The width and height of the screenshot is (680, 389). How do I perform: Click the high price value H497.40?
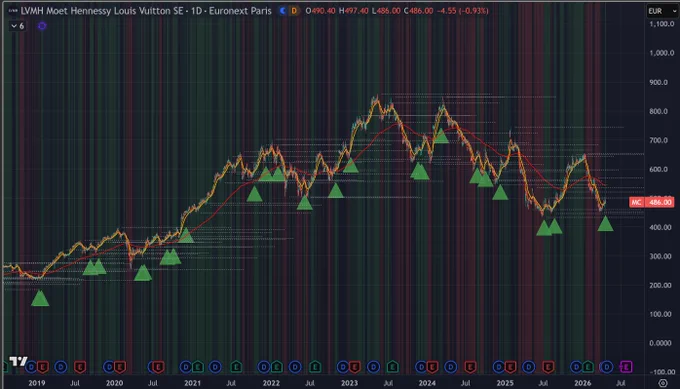pyautogui.click(x=353, y=11)
